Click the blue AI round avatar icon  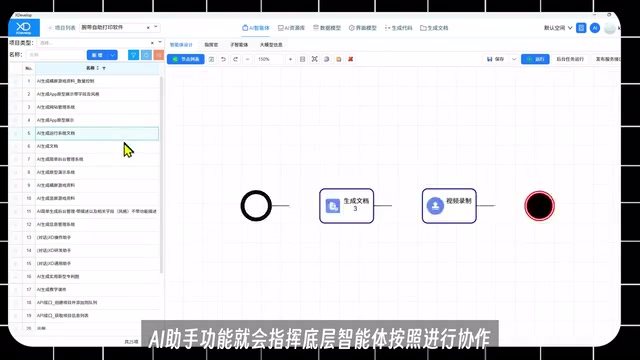pyautogui.click(x=595, y=28)
